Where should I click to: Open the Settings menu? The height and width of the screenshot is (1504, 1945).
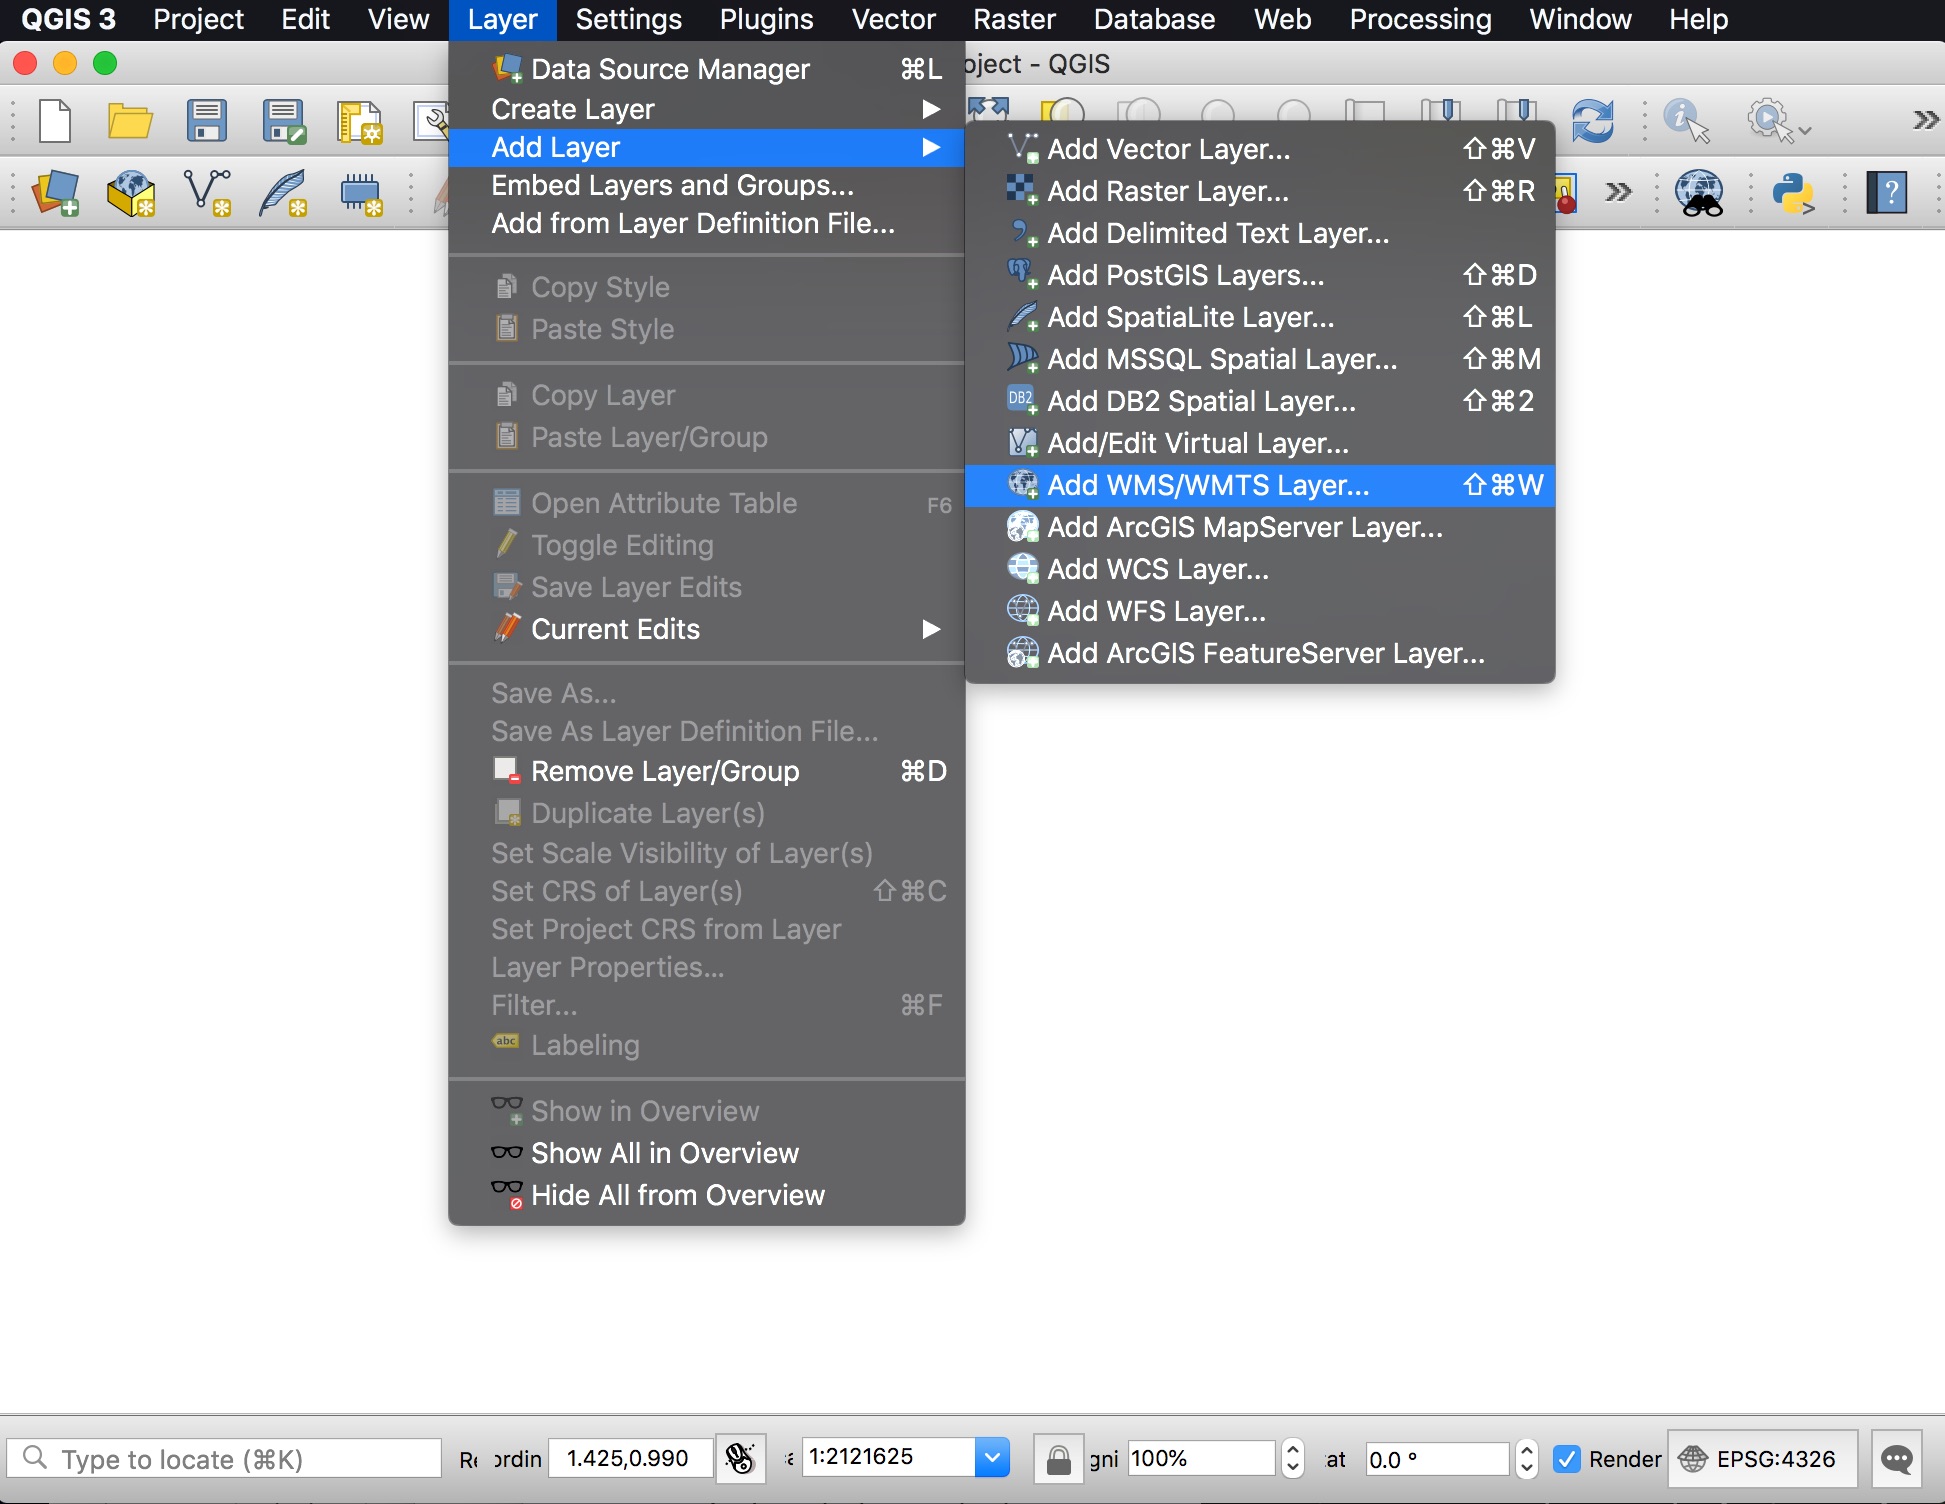[628, 19]
